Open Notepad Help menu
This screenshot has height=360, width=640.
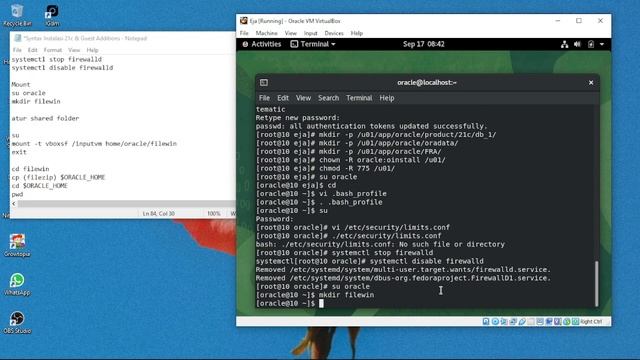[93, 50]
